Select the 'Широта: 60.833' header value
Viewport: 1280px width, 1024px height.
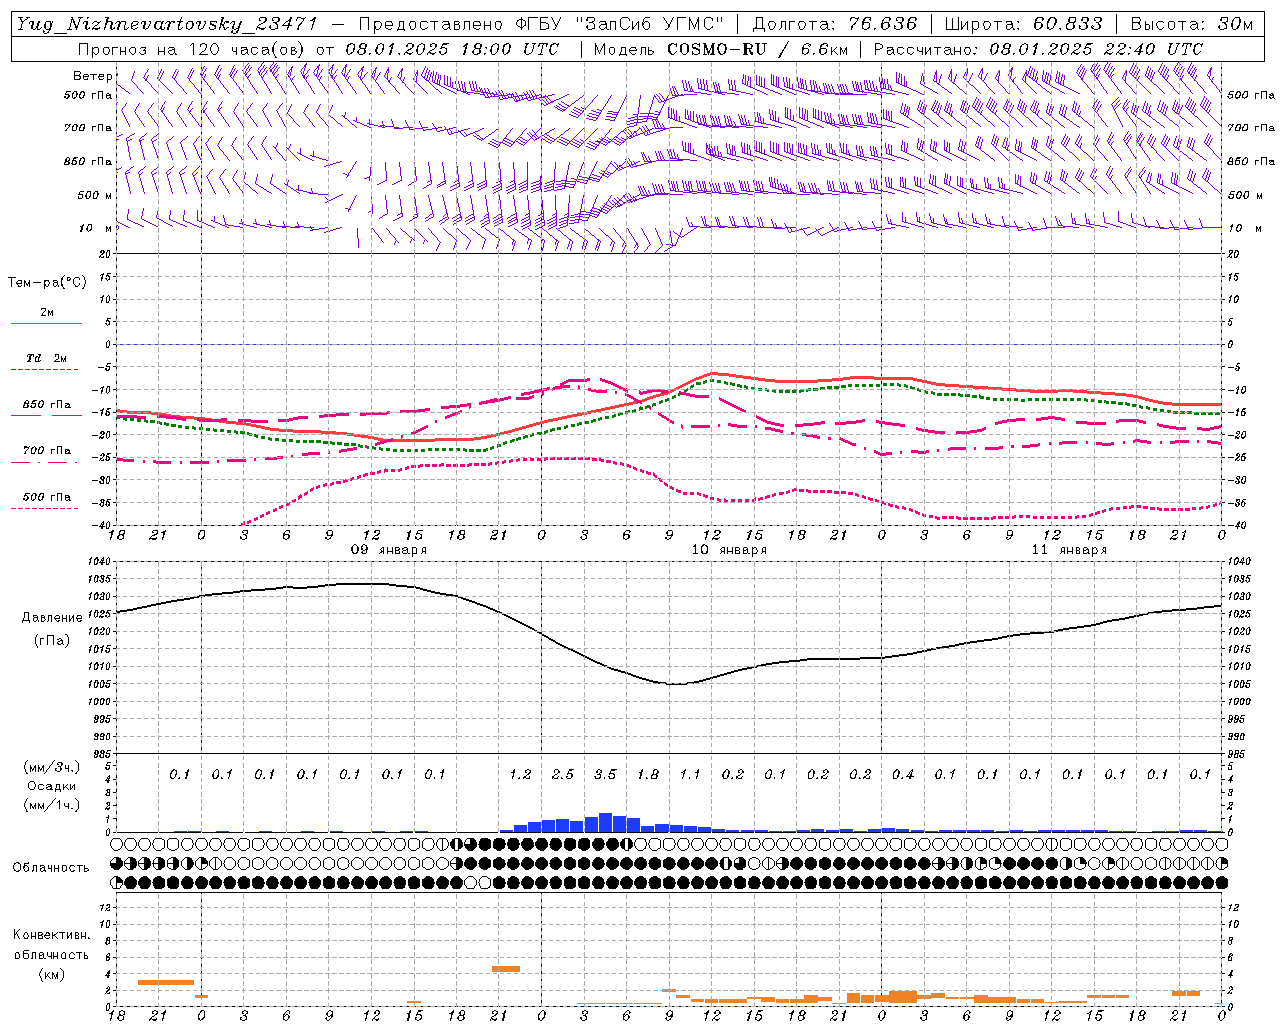click(1023, 24)
